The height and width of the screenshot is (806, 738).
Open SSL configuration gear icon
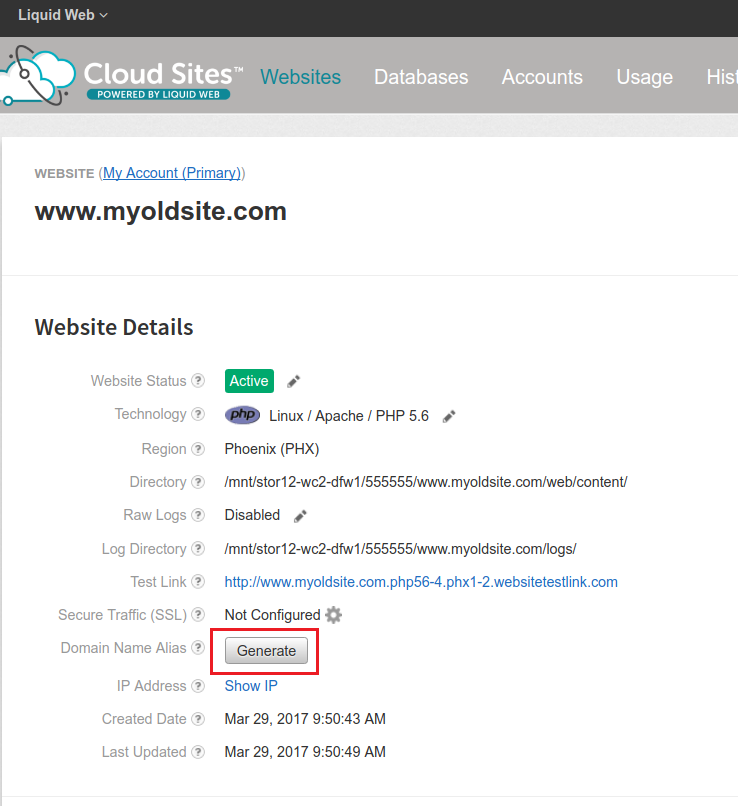[334, 615]
